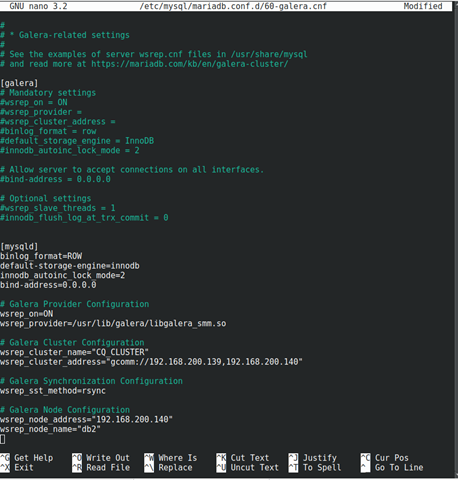Choose the ^\ Replace shortcut

tap(168, 468)
